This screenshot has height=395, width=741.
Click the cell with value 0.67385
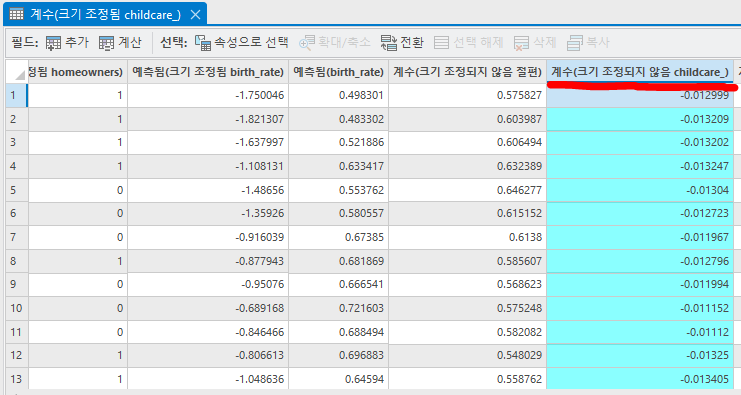tap(338, 237)
